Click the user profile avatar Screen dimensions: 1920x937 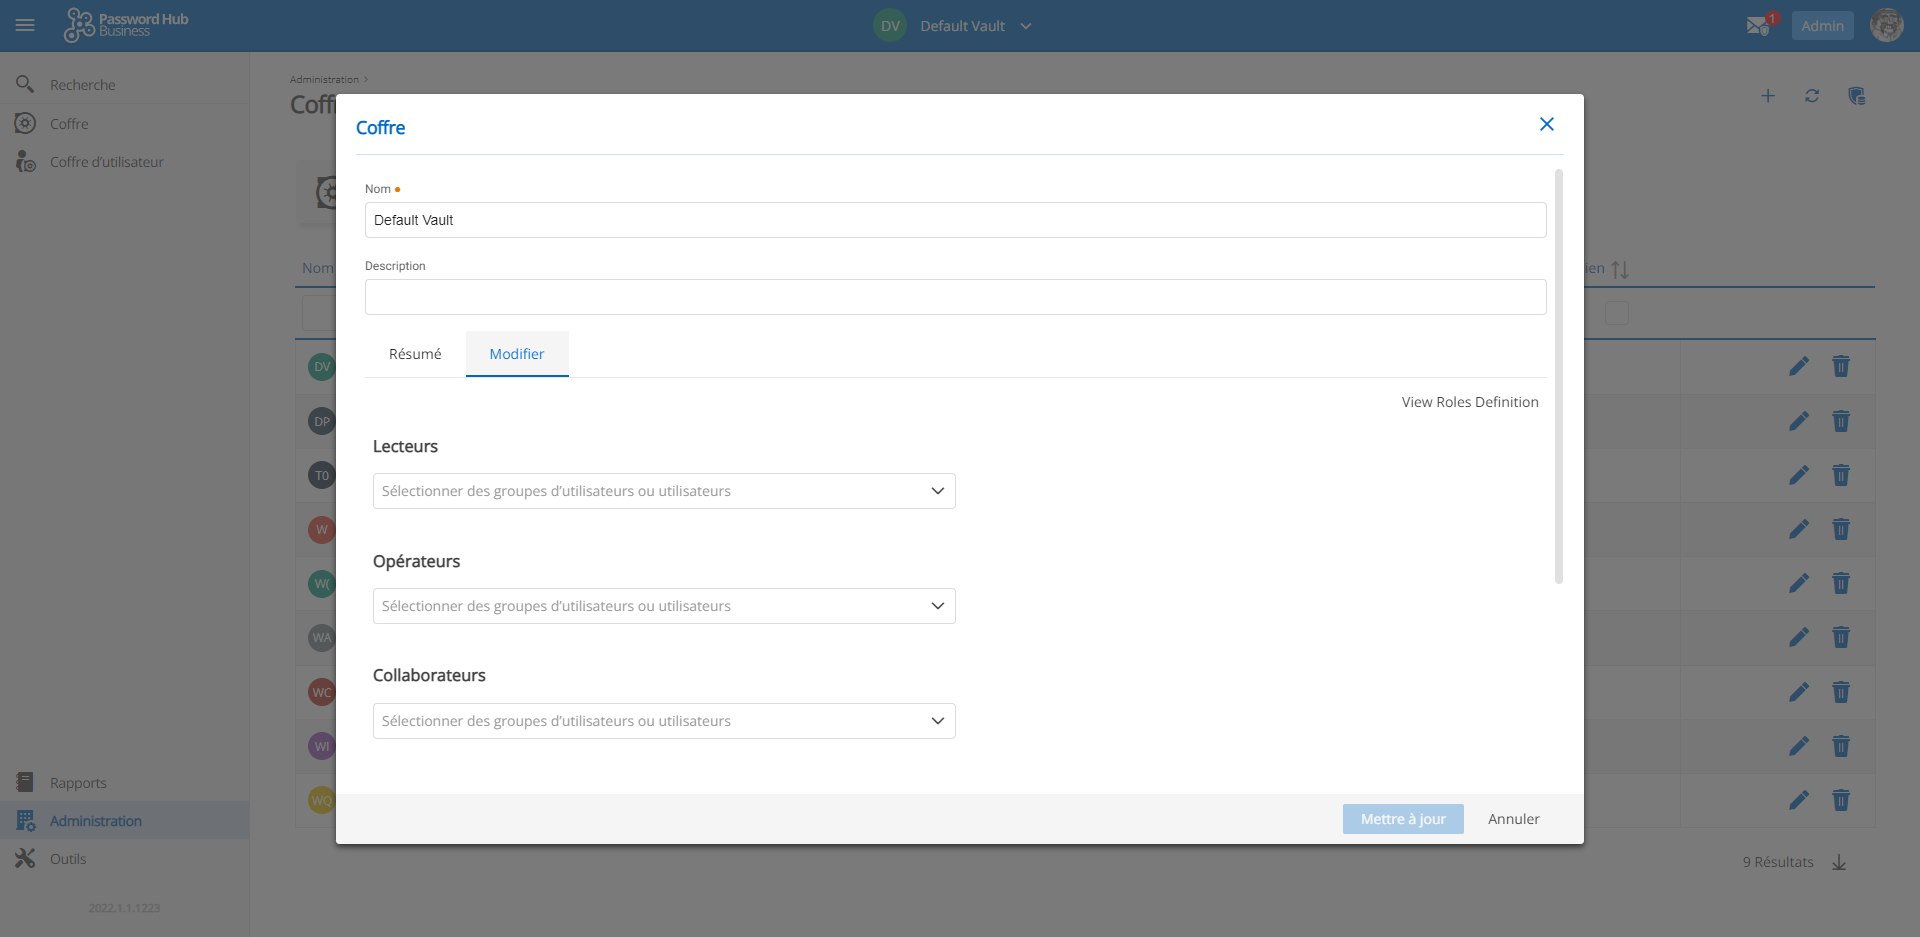pos(1886,25)
